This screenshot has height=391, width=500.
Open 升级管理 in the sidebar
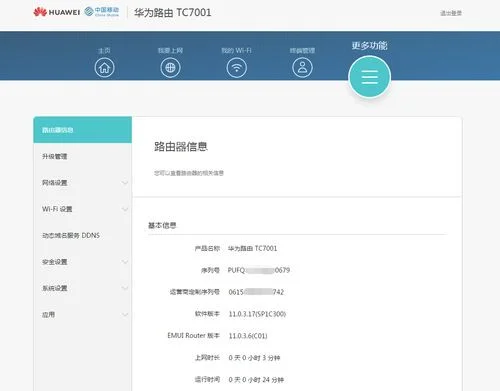coord(83,156)
